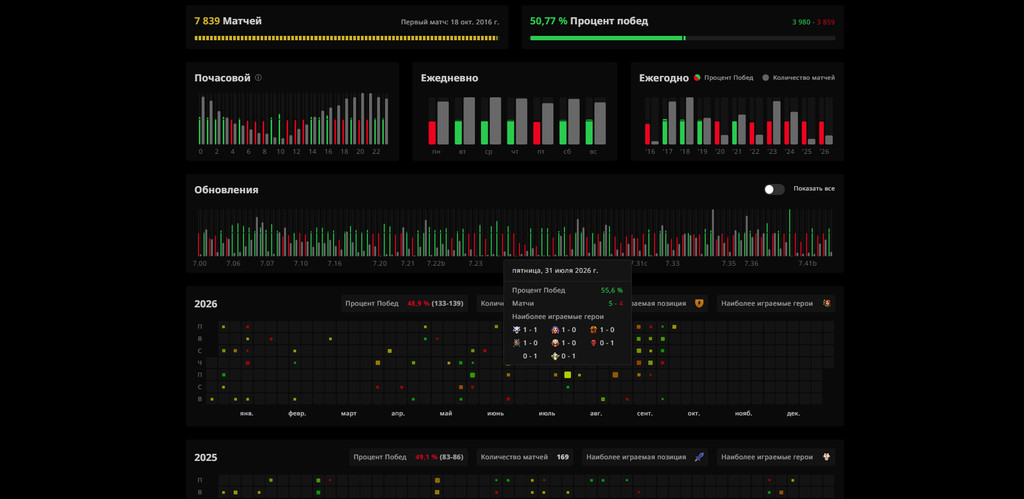This screenshot has width=1024, height=499.
Task: Select the most played position icon for 2026
Action: point(699,303)
